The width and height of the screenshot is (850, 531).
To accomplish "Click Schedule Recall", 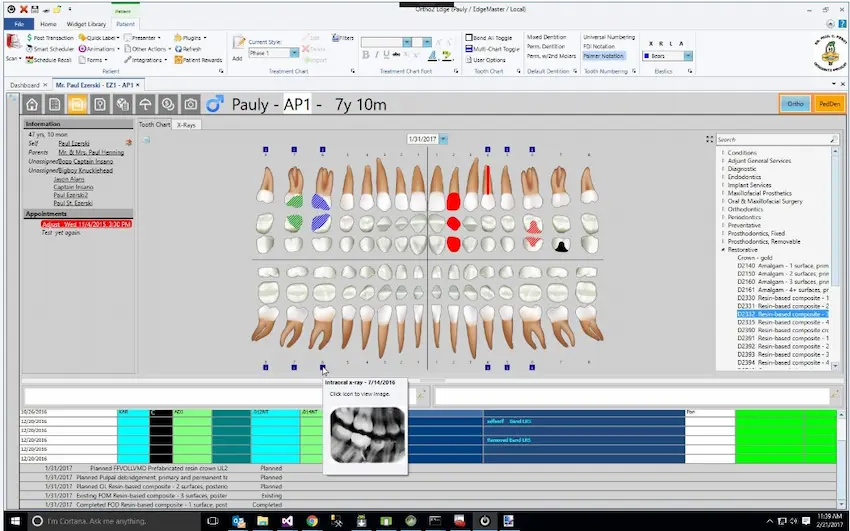I will 49,60.
